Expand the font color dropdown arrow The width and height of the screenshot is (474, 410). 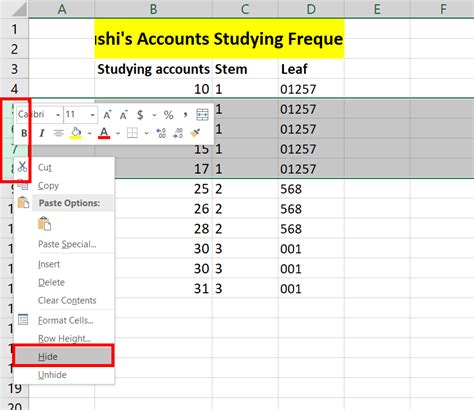coord(118,133)
